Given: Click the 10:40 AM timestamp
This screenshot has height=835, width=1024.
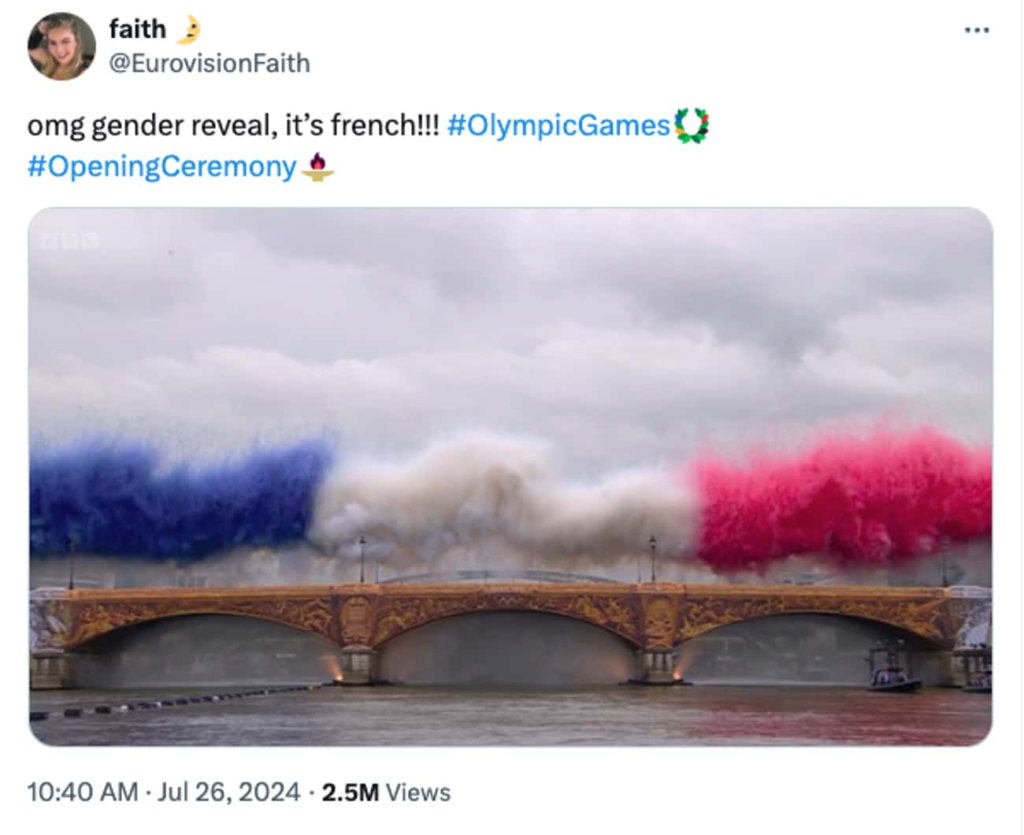Looking at the screenshot, I should click(x=82, y=792).
